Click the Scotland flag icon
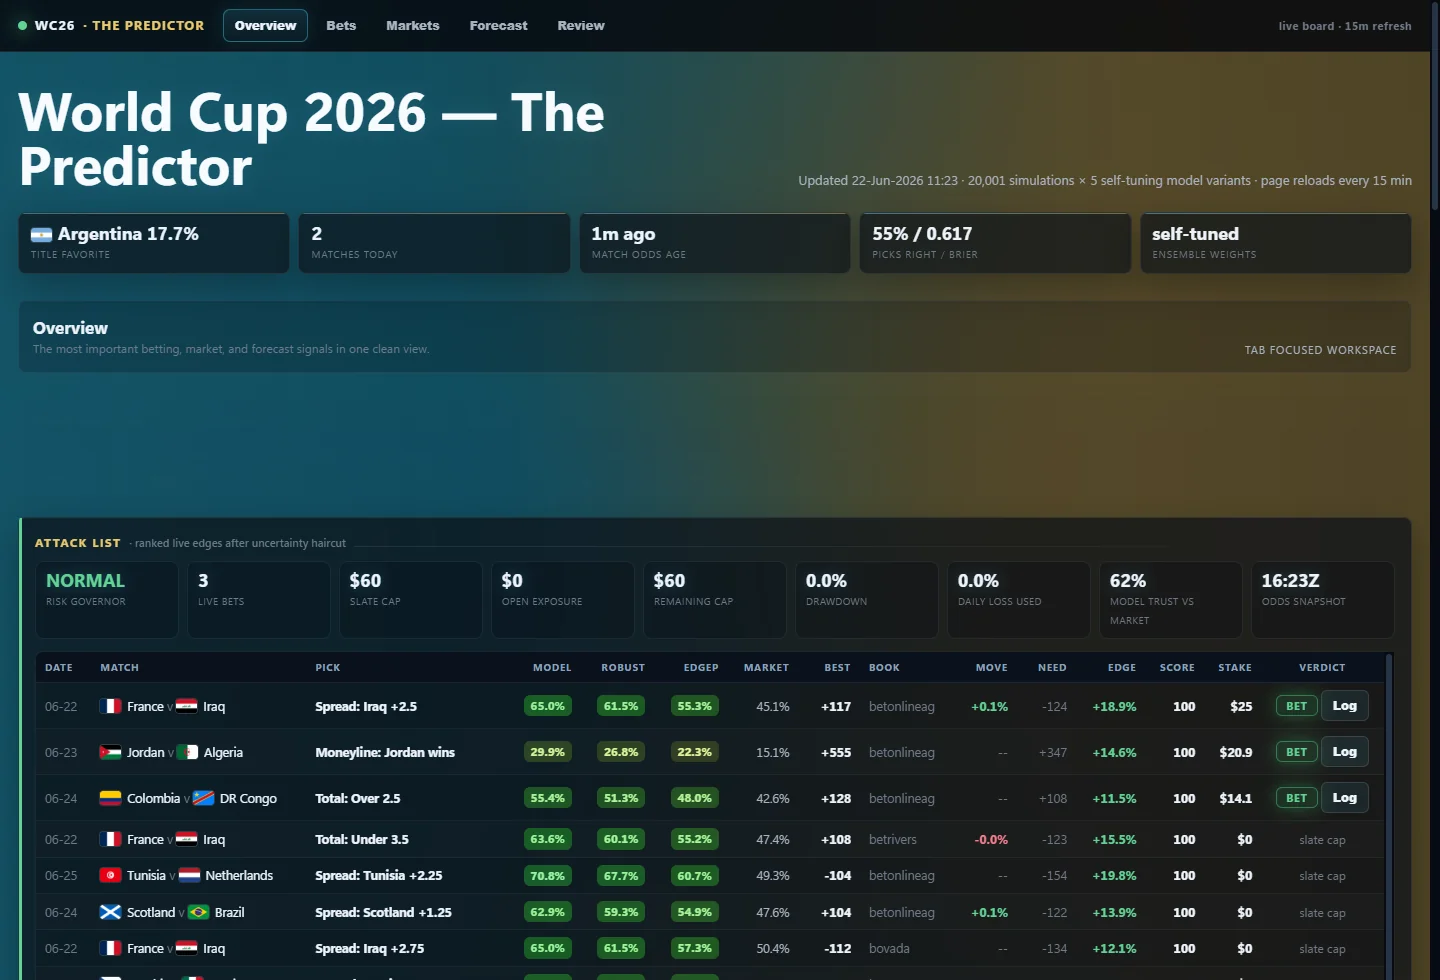Image resolution: width=1440 pixels, height=980 pixels. coord(111,912)
